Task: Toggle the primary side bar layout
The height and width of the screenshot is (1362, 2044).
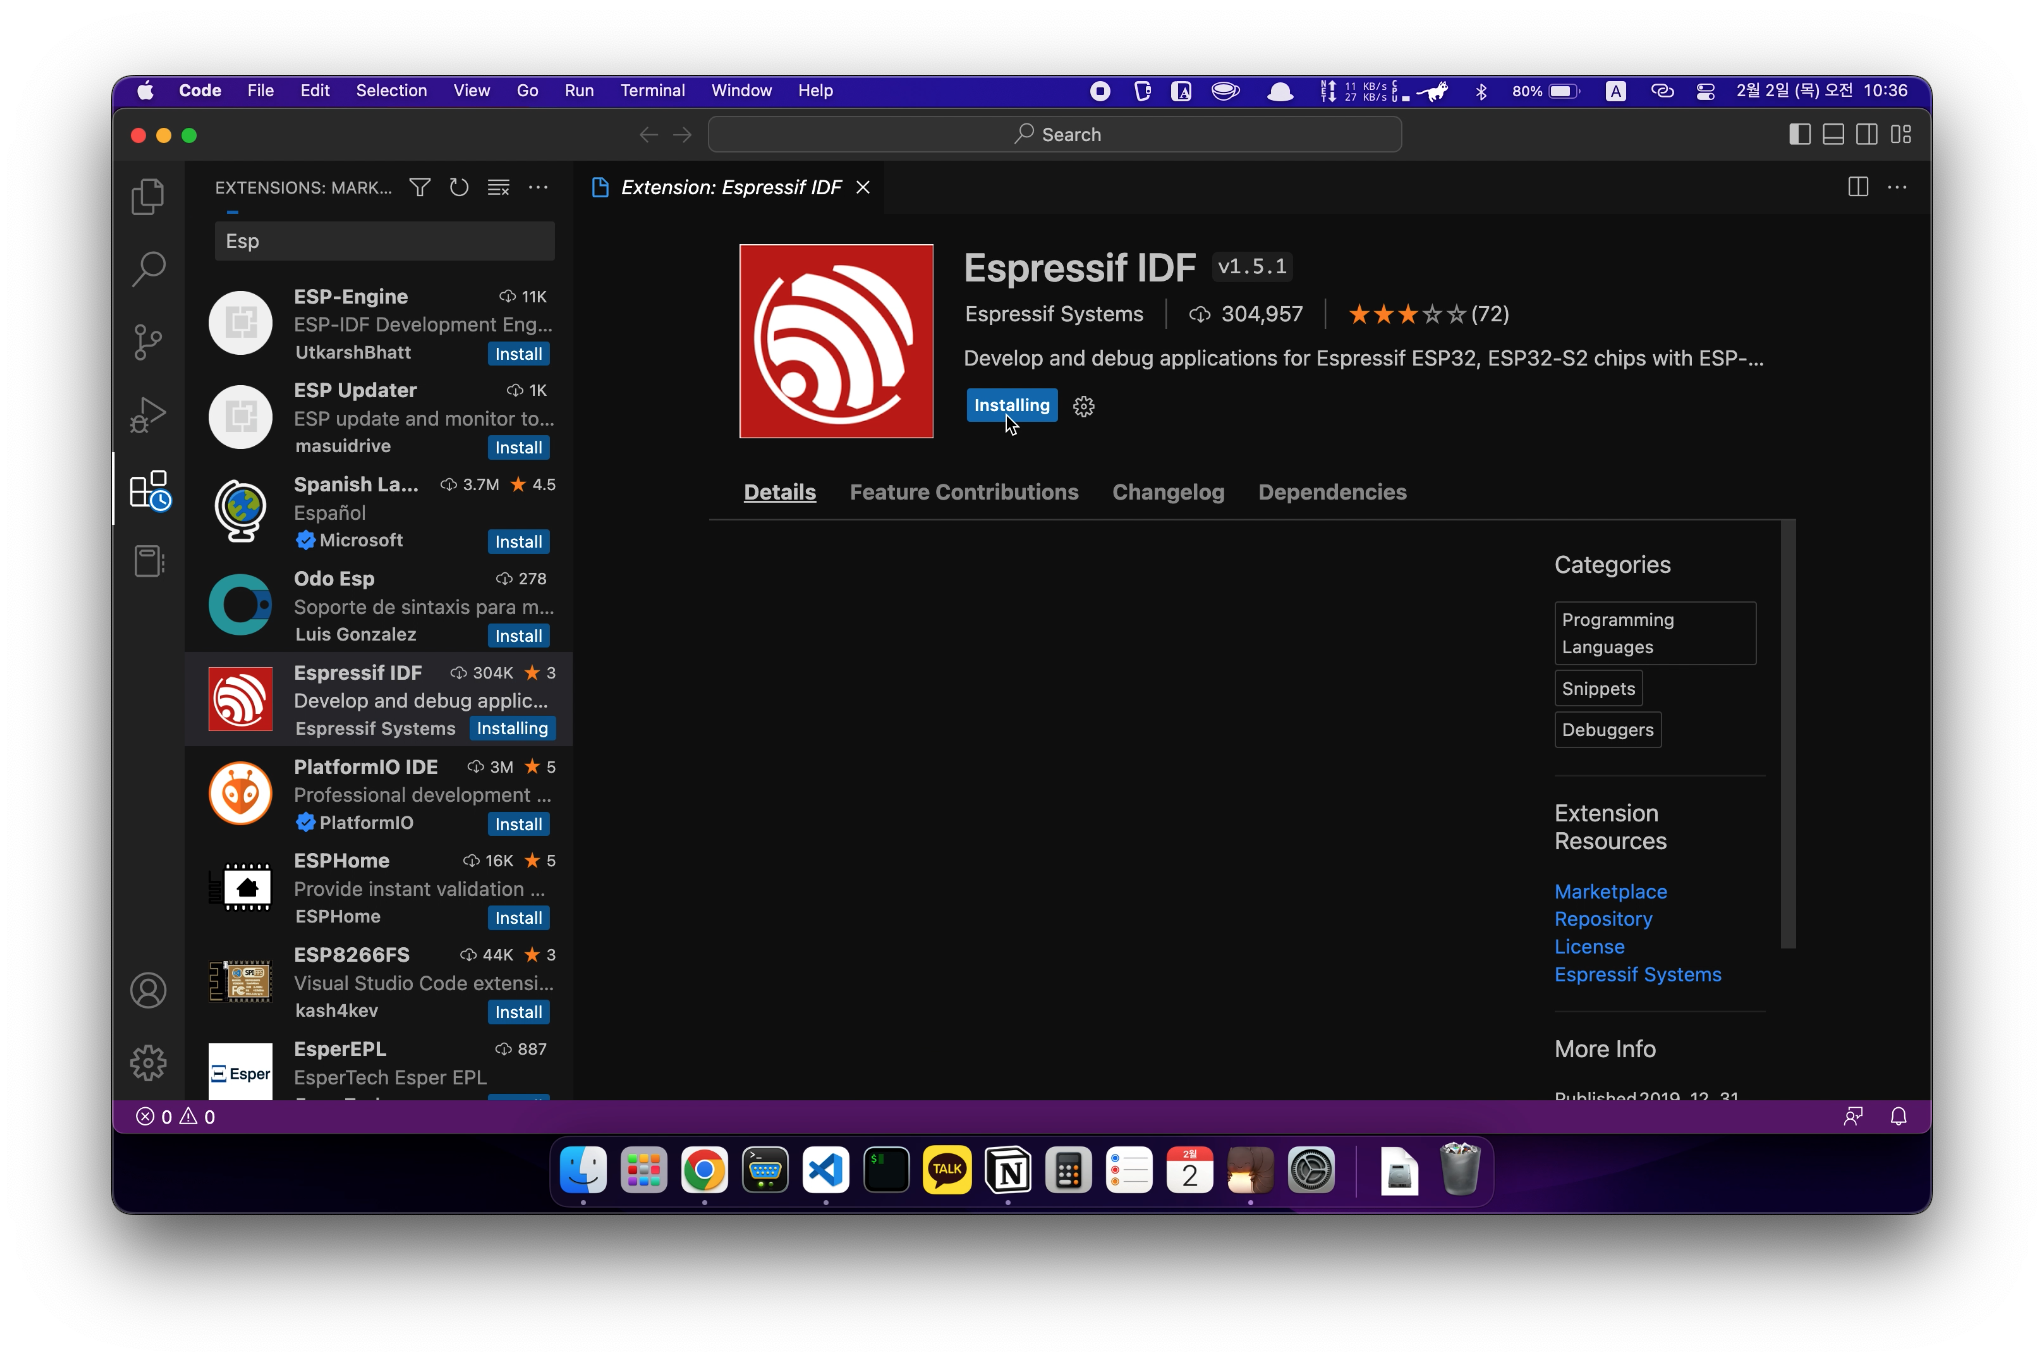Action: (x=1799, y=135)
